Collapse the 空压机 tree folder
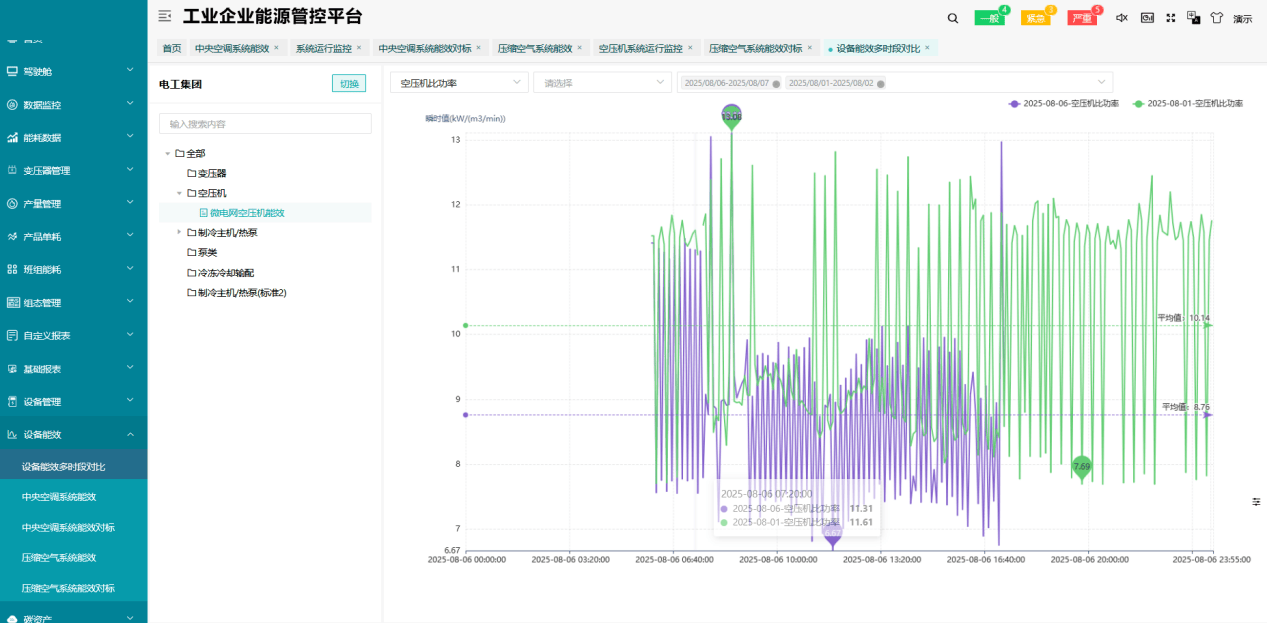1267x623 pixels. 179,193
